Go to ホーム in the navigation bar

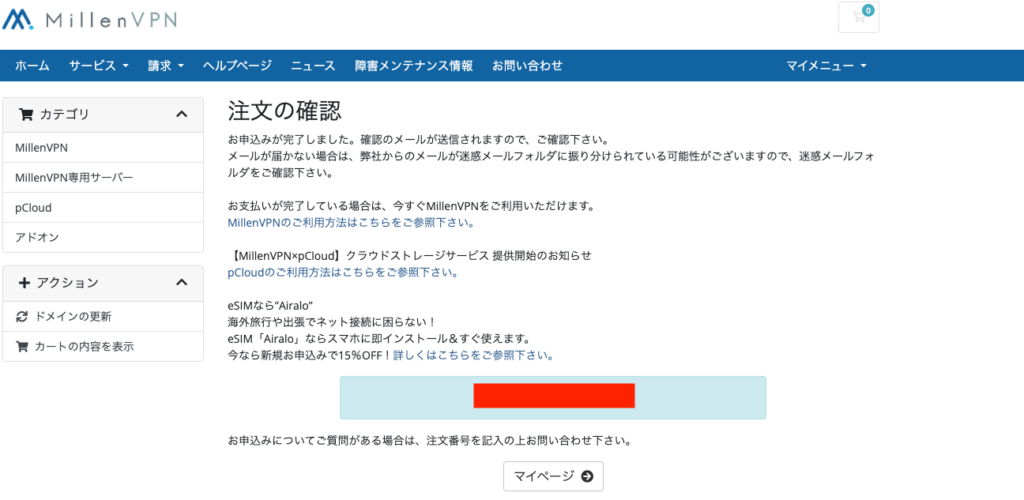click(32, 66)
